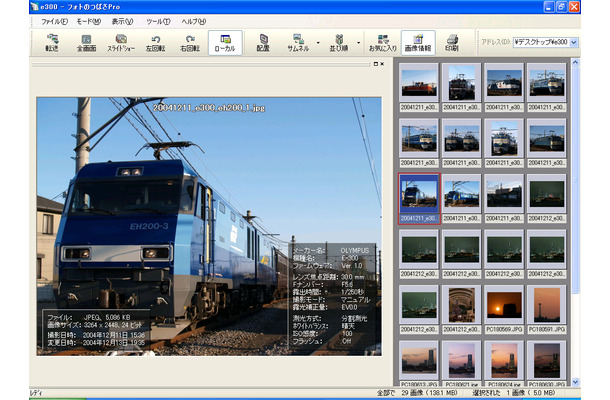Select the PC180630.JPG dark skyline thumbnail
Screen dimensions: 610x400
(547, 360)
